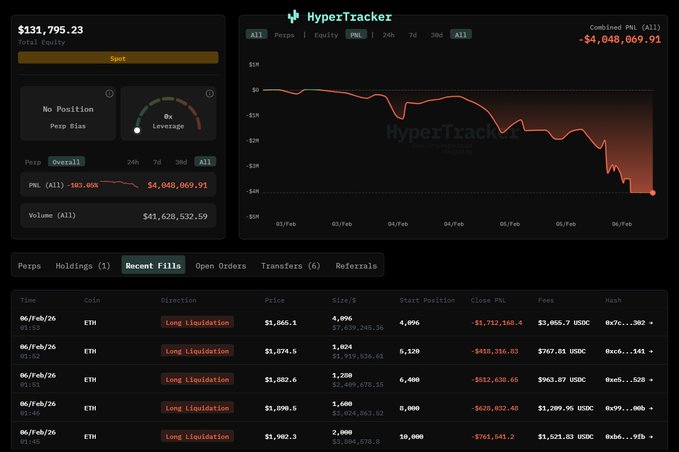Open the Transfers (6) tab

(x=291, y=265)
